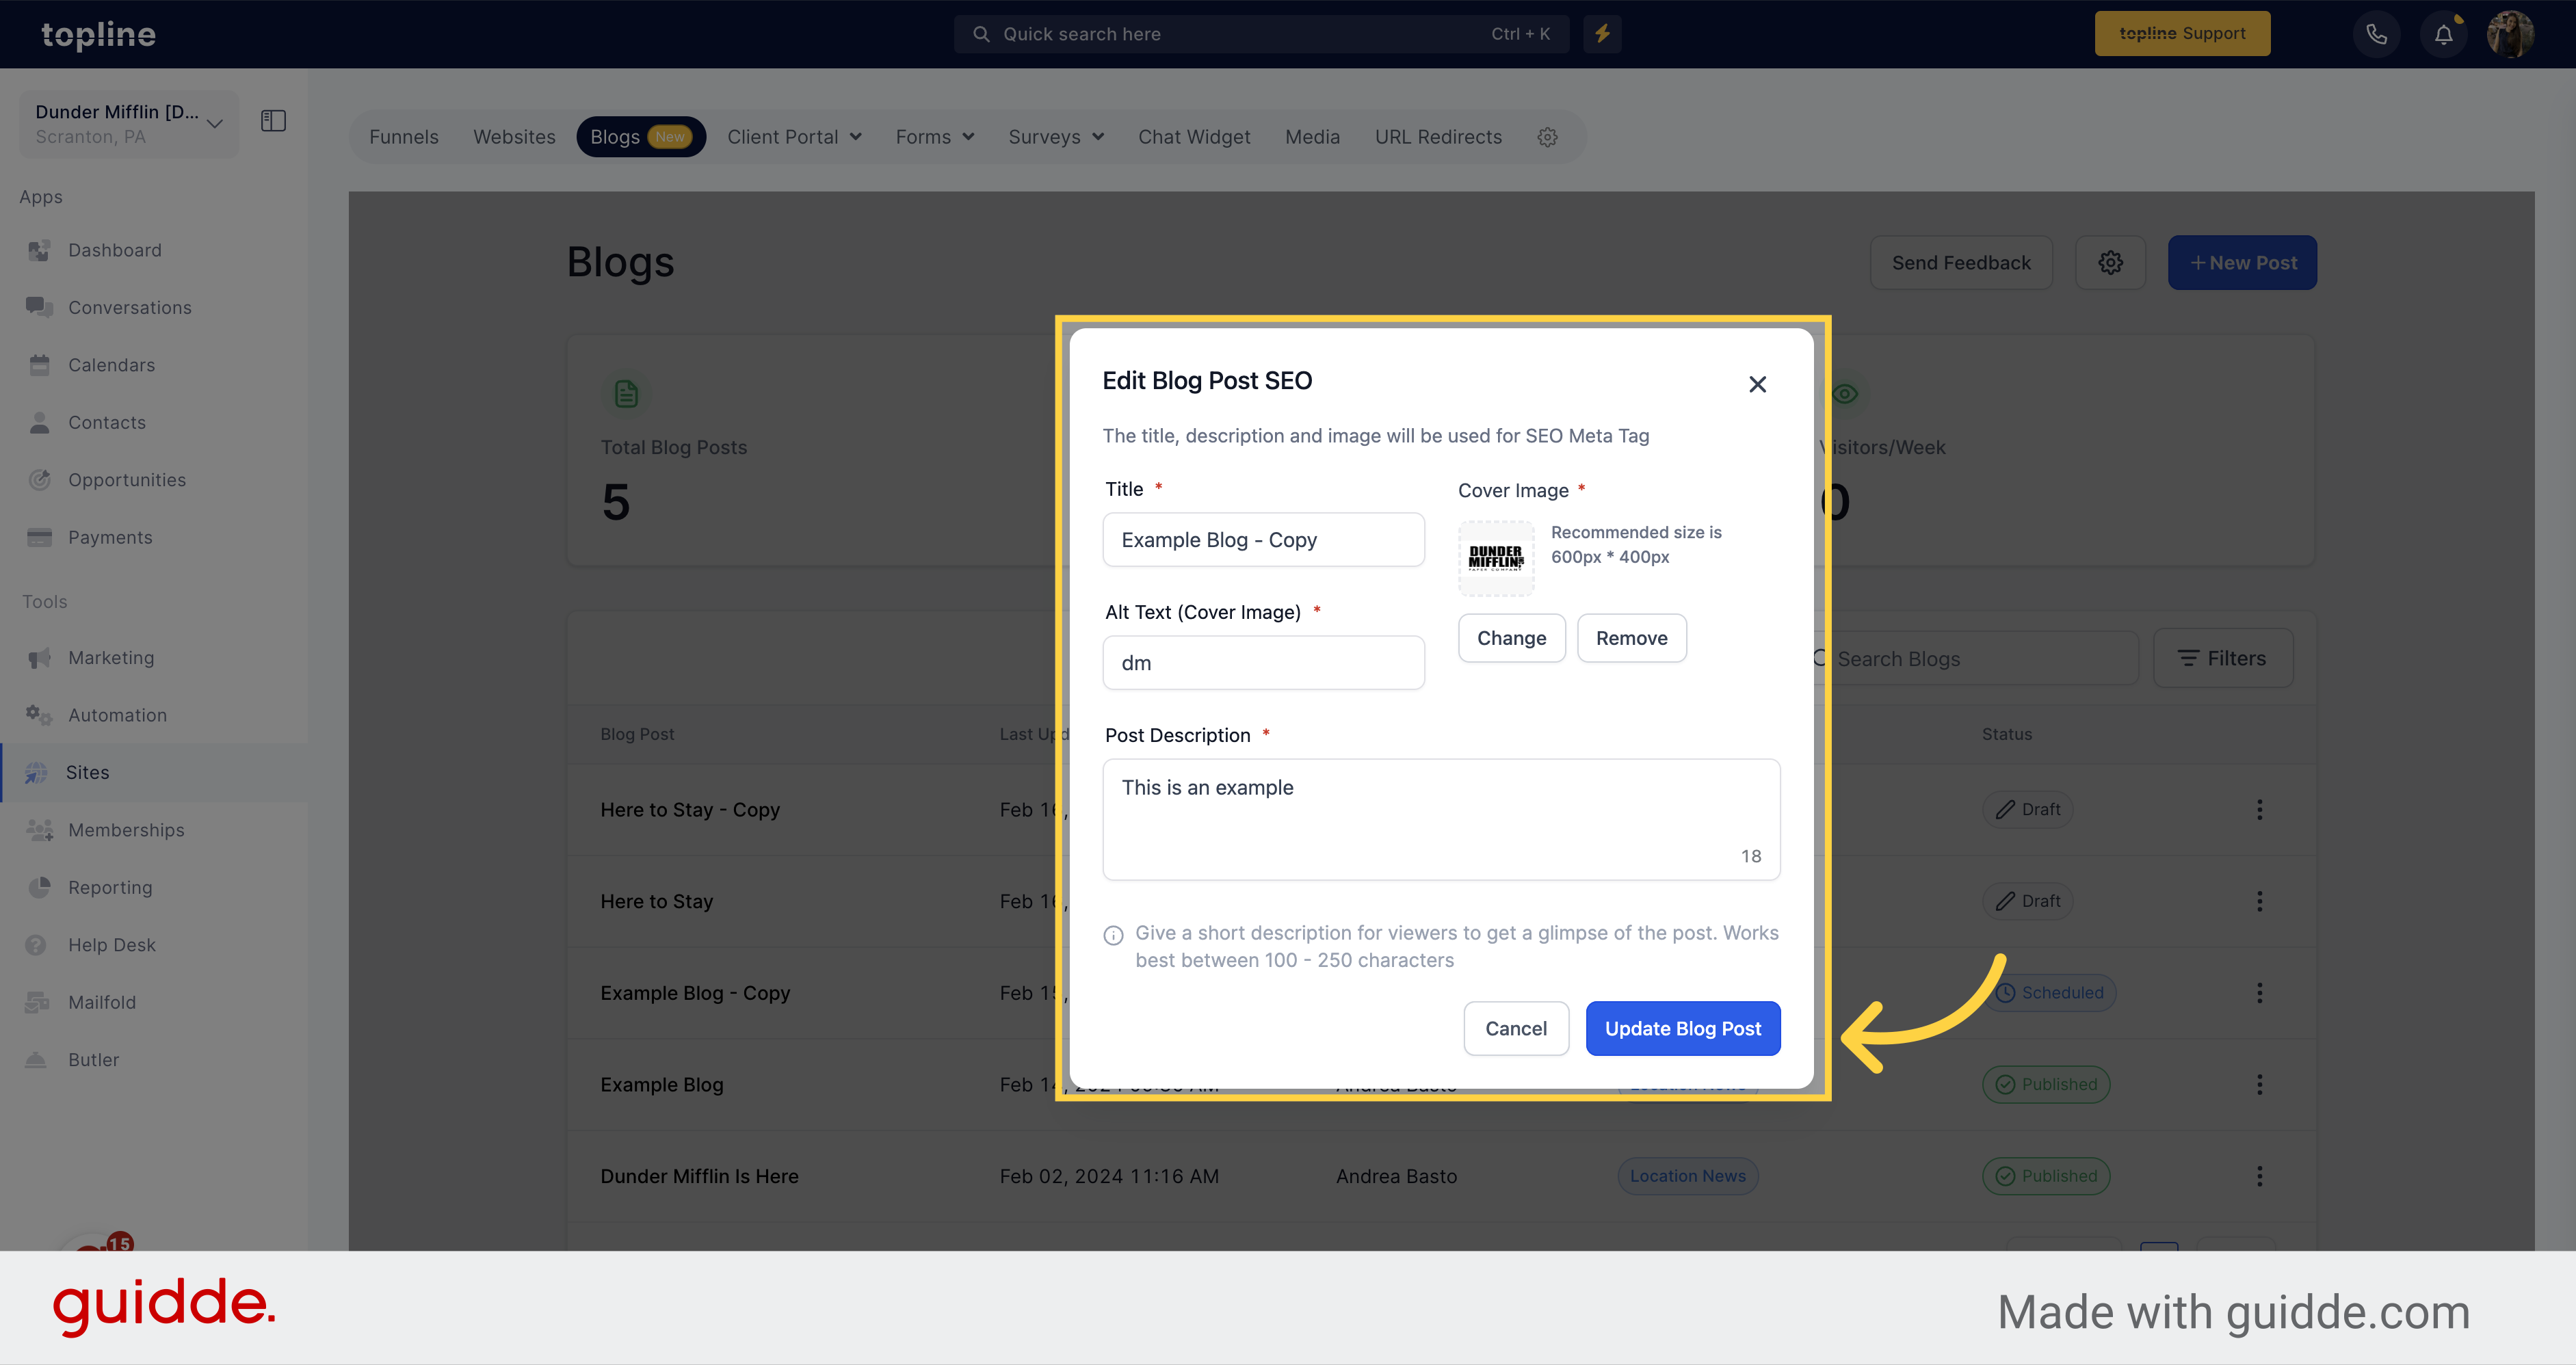Screen dimensions: 2576x1365
Task: Click Draft status on Here to Stay - Copy
Action: pyautogui.click(x=2028, y=810)
